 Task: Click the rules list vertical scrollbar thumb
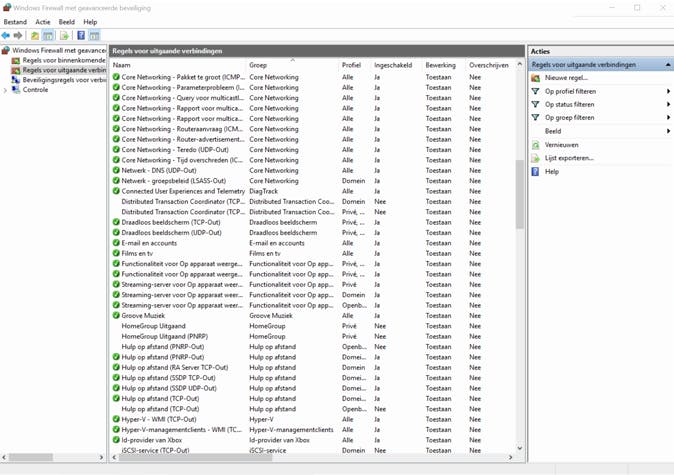point(520,194)
